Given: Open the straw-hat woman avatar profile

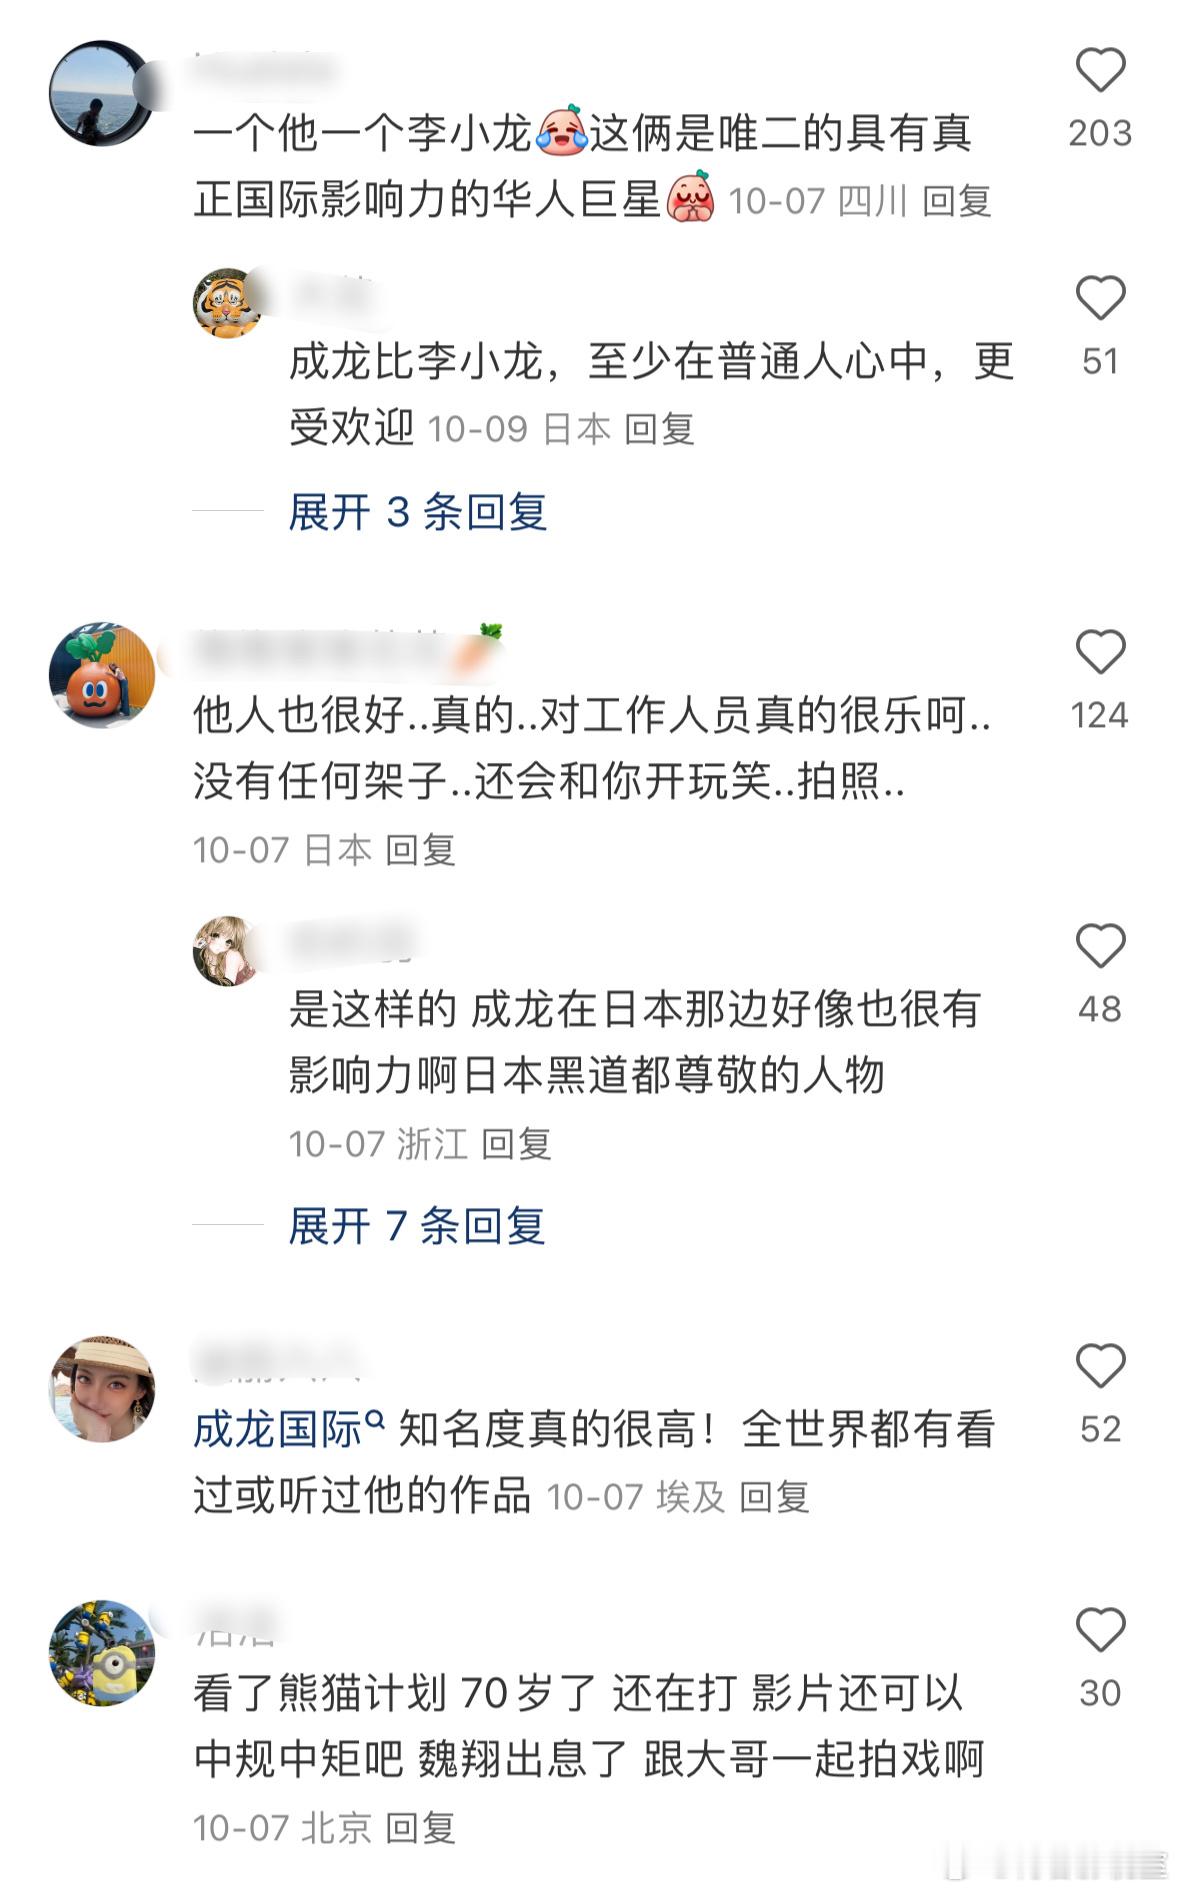Looking at the screenshot, I should (x=102, y=1389).
